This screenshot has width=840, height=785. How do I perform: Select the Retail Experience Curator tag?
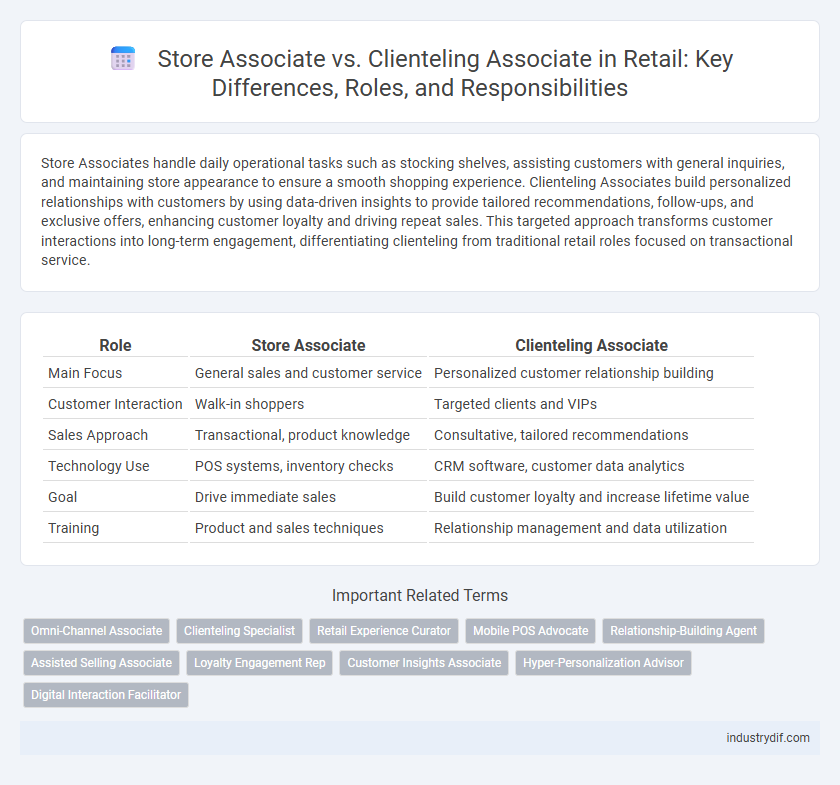384,631
